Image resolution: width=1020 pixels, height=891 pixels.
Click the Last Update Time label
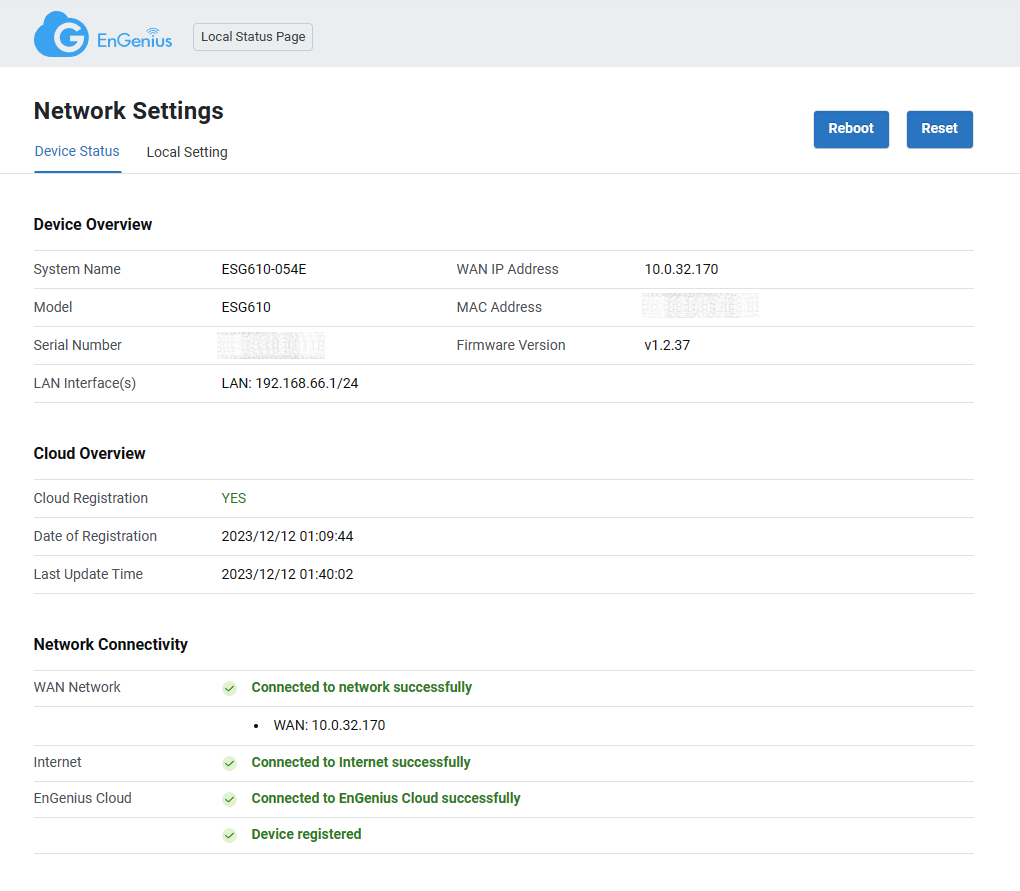88,574
